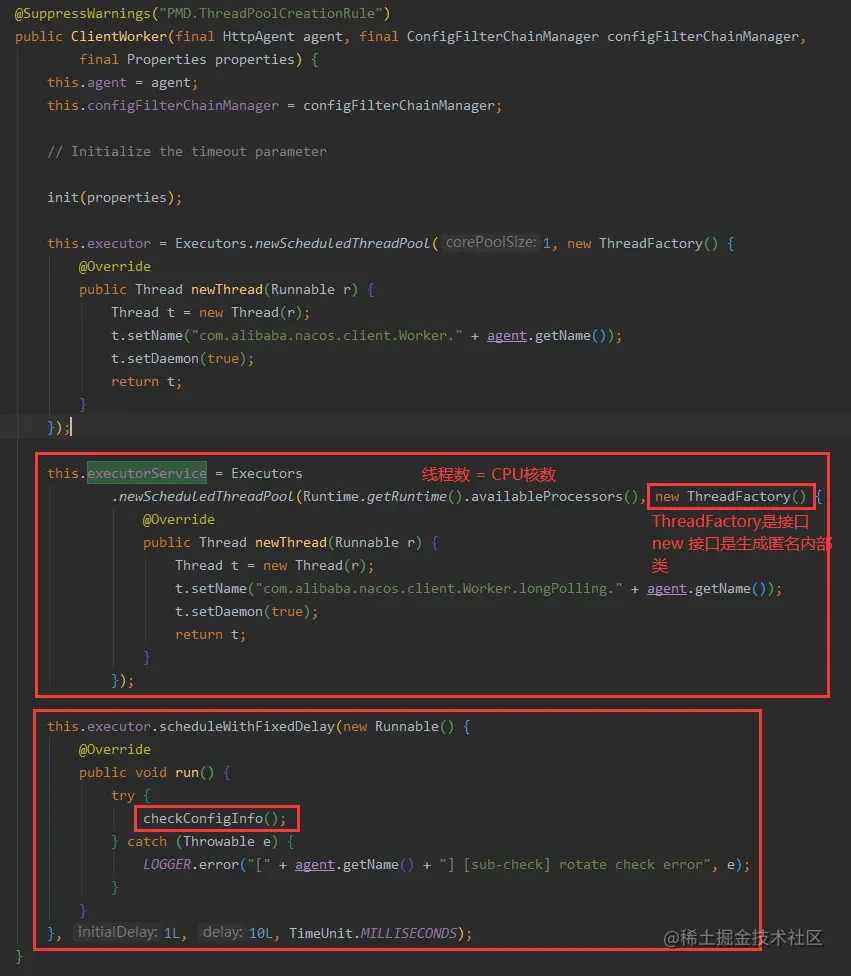Click the 1L initial delay value

click(171, 933)
